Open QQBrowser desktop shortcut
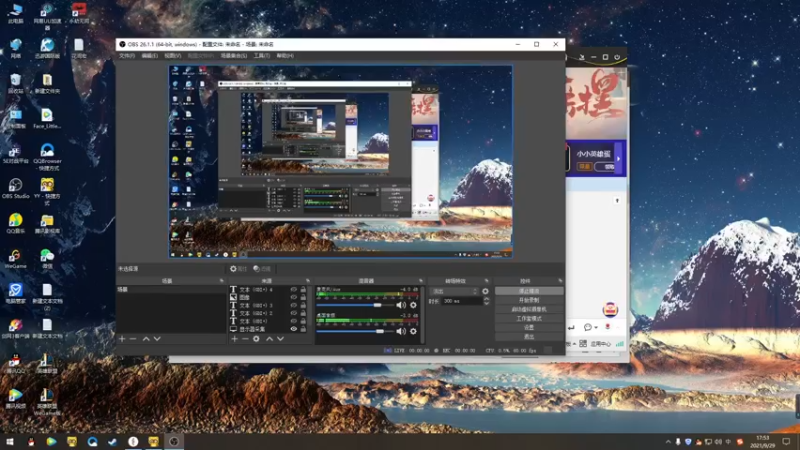800x450 pixels. [x=47, y=157]
